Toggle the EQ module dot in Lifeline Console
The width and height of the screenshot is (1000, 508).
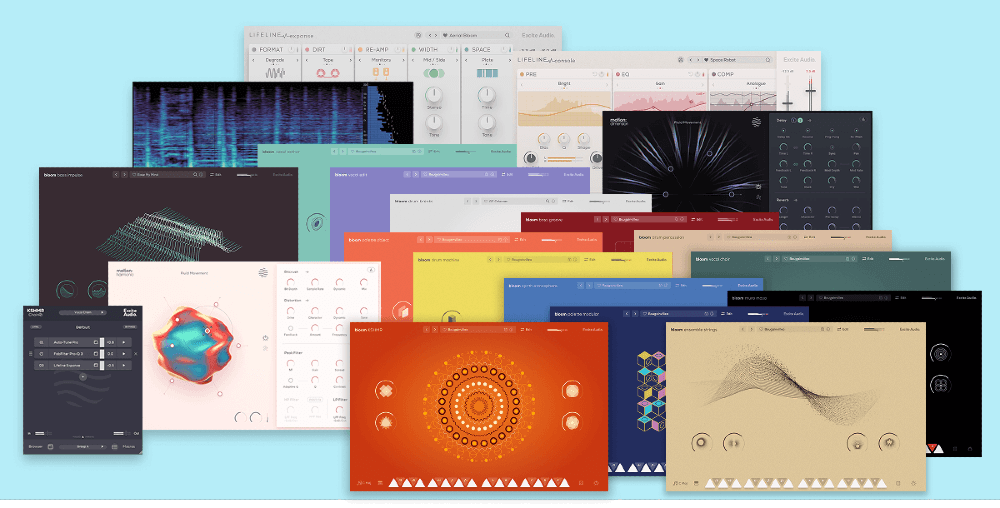(617, 75)
